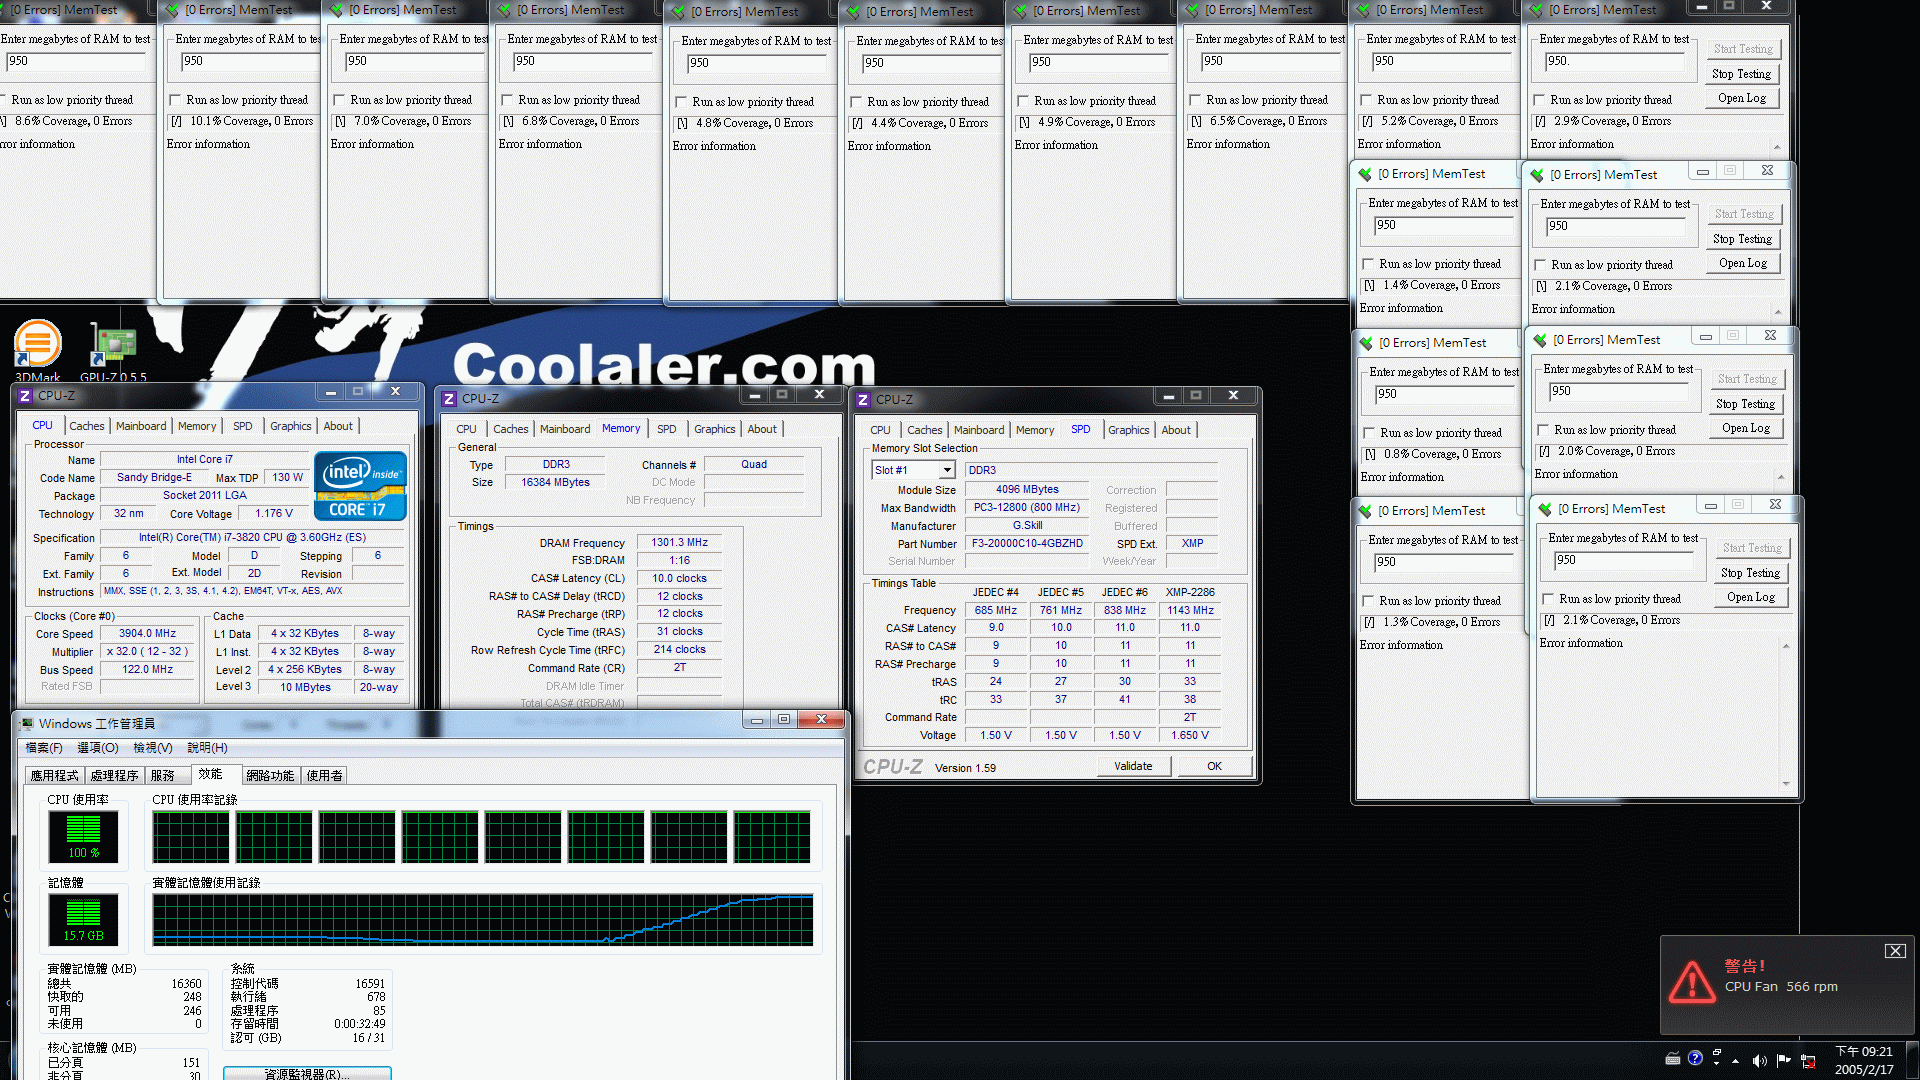1920x1080 pixels.
Task: Click the disconnected network icon in the system tray
Action: click(1808, 1061)
